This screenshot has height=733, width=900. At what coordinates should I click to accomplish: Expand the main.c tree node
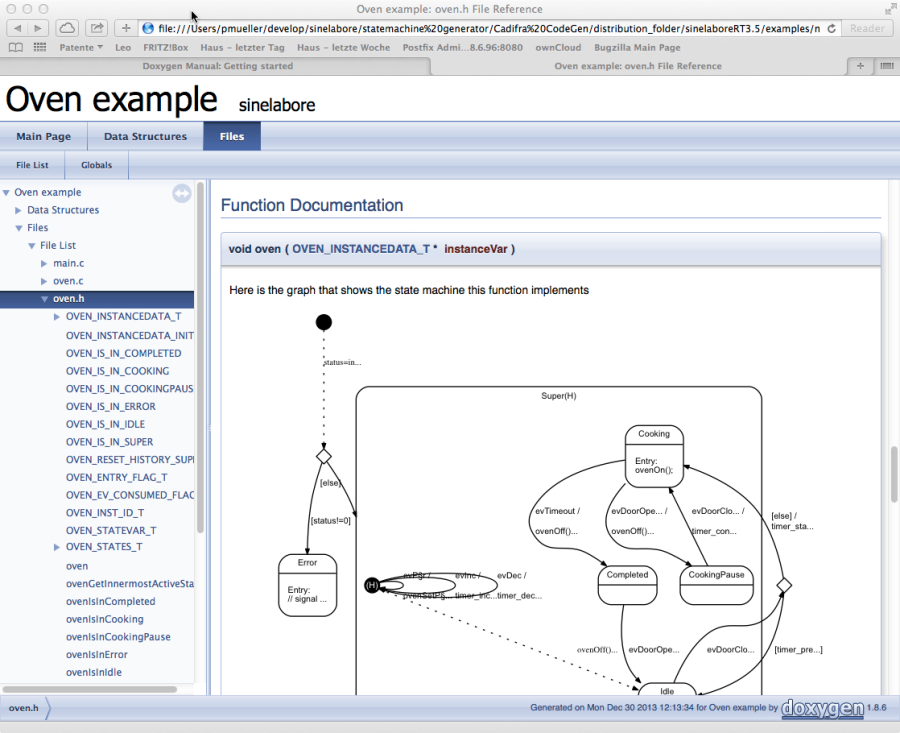pyautogui.click(x=44, y=263)
